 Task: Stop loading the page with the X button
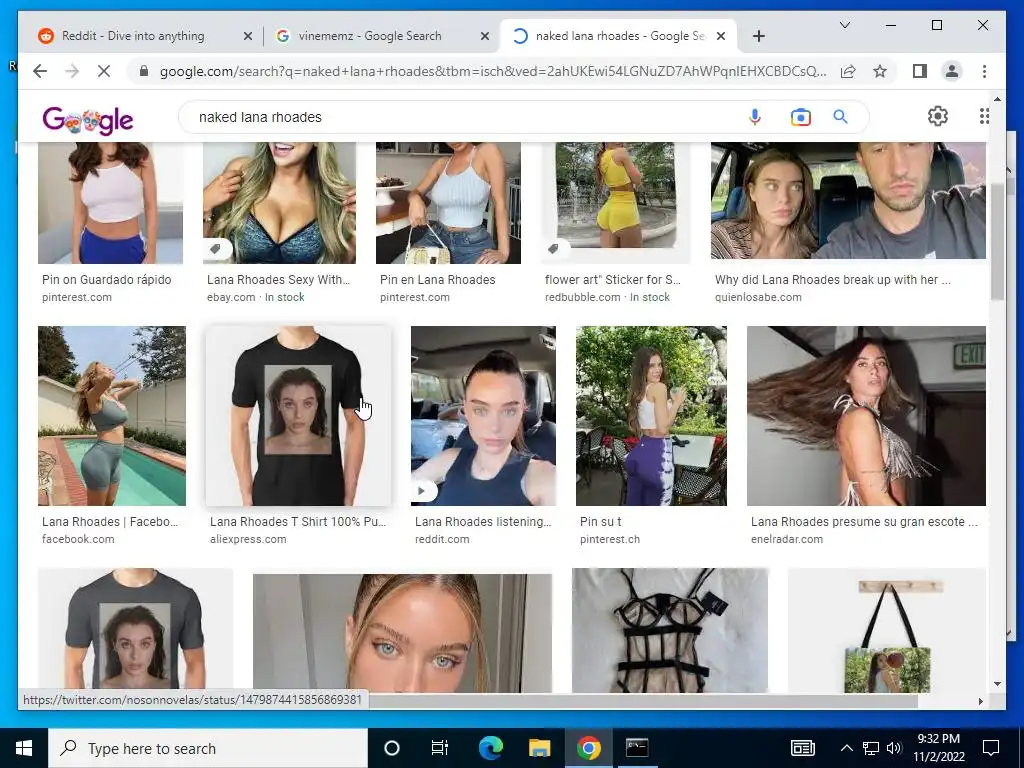point(104,71)
